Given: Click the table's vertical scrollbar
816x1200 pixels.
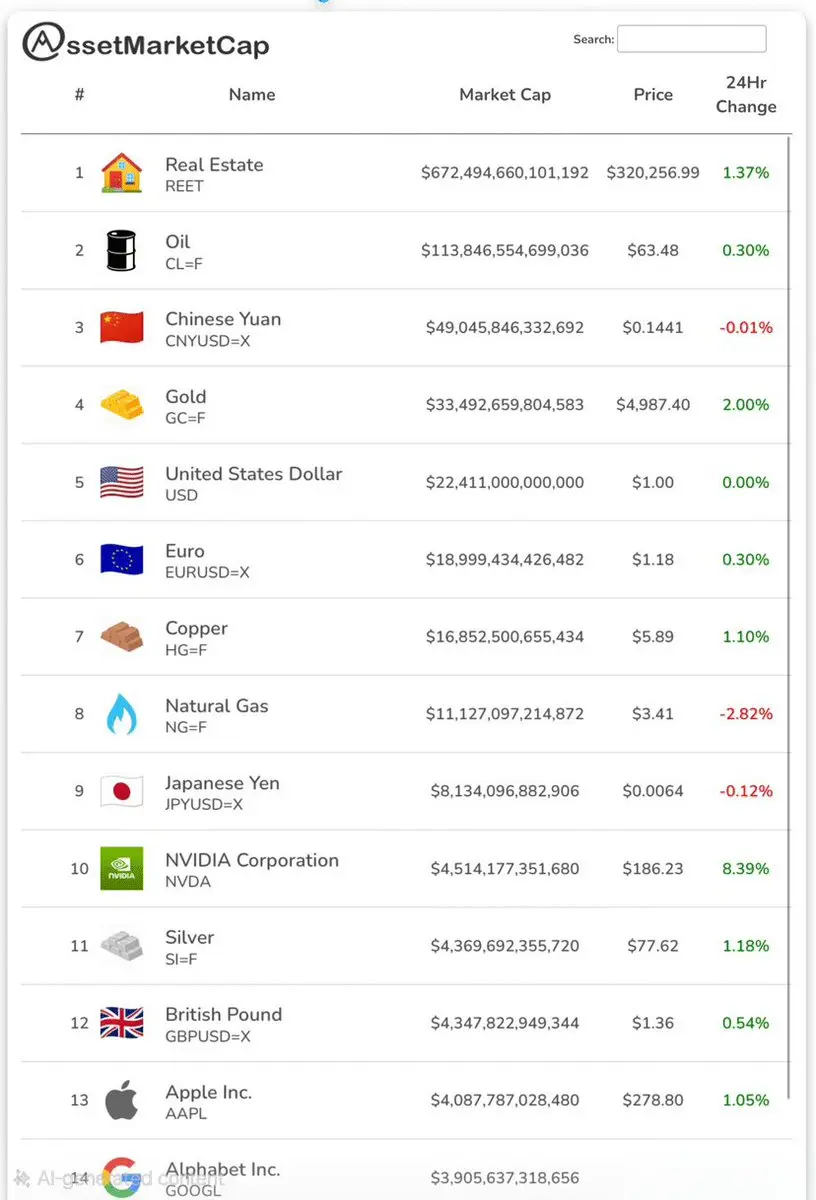Looking at the screenshot, I should point(789,600).
